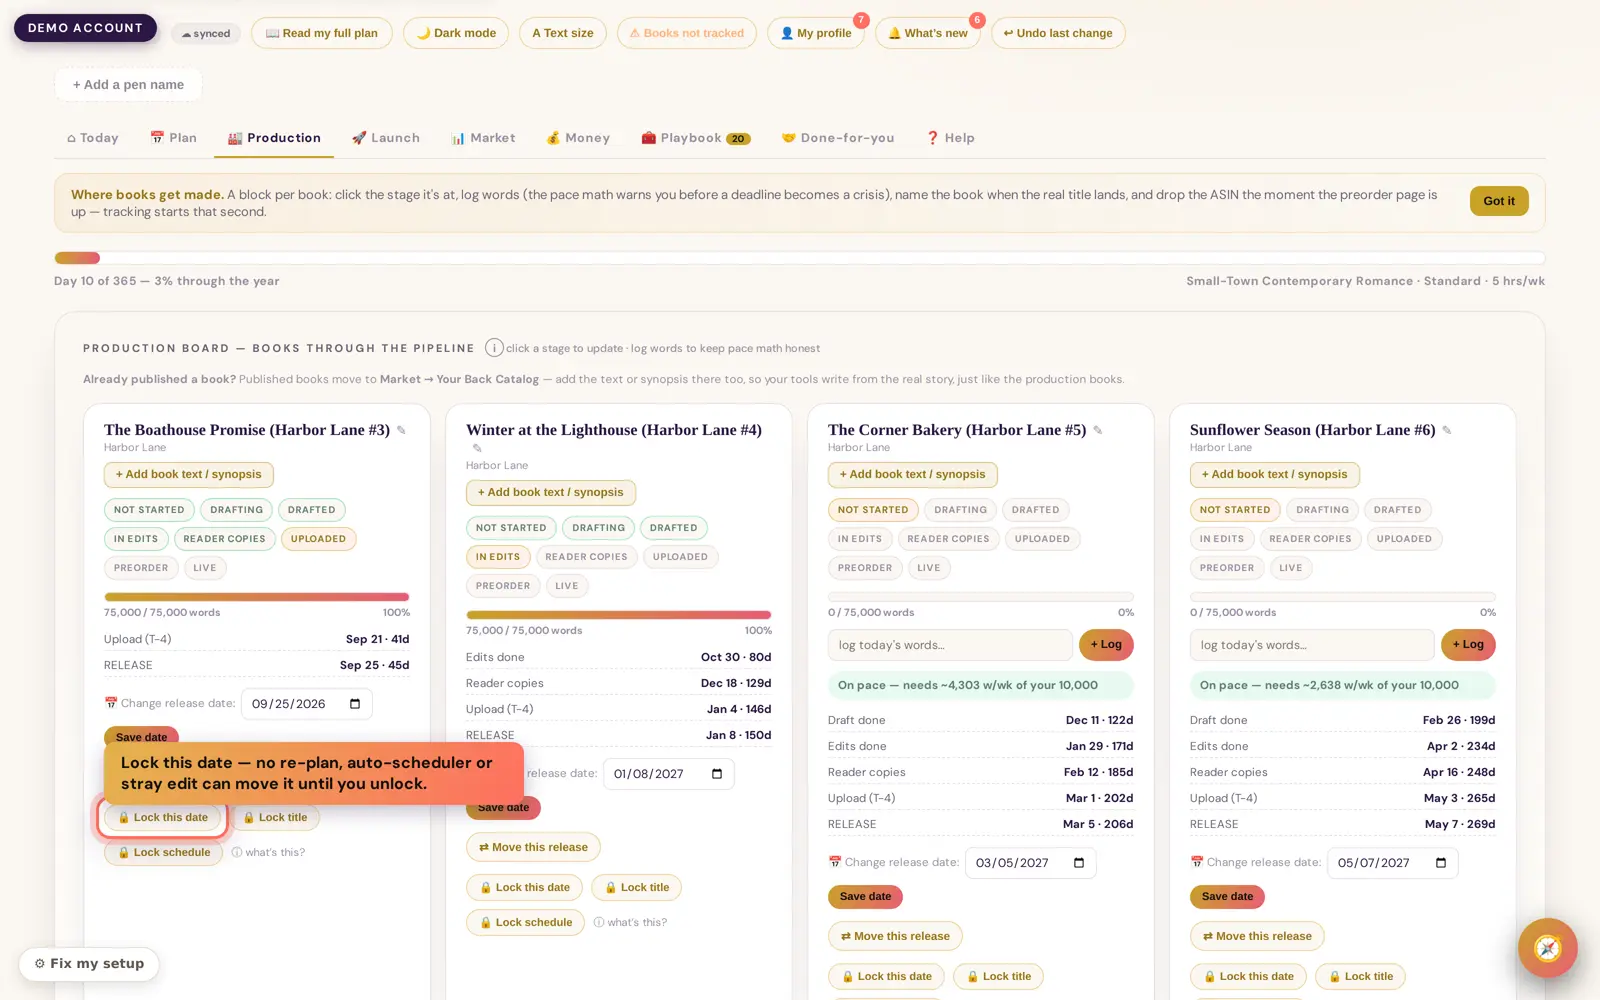Save date for The Corner Bakery

click(865, 897)
